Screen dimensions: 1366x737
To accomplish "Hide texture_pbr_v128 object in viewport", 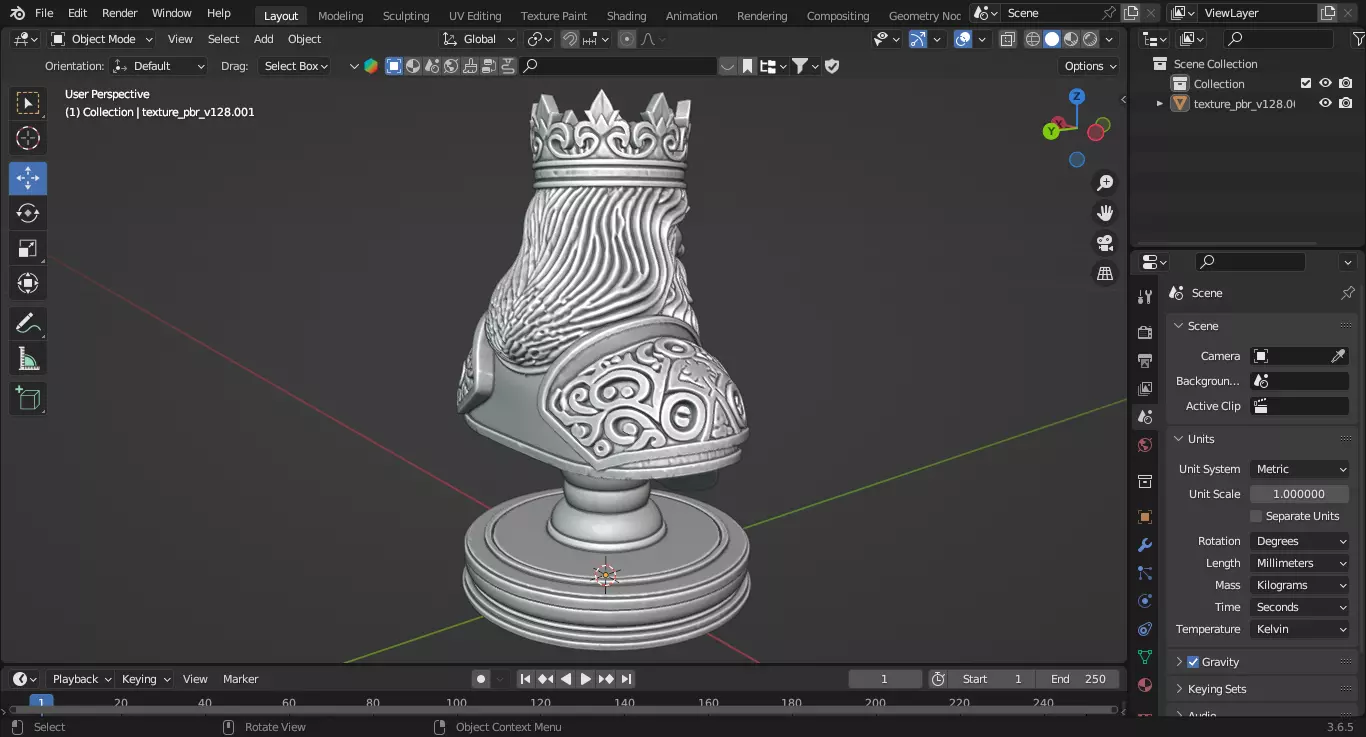I will click(x=1325, y=103).
